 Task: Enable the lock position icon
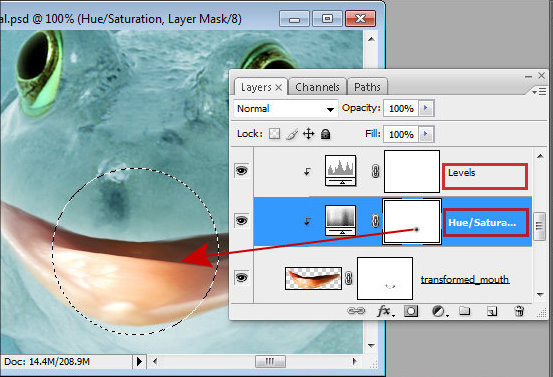click(x=309, y=134)
